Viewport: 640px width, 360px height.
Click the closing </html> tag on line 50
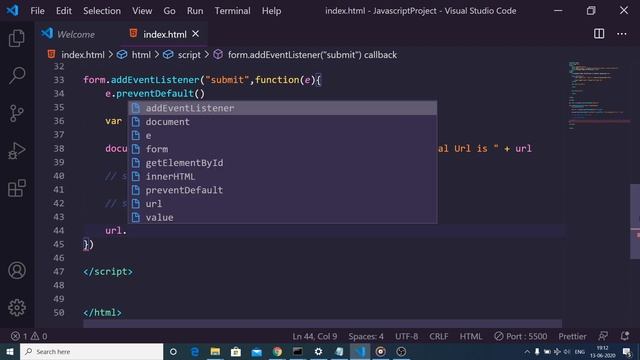click(102, 313)
